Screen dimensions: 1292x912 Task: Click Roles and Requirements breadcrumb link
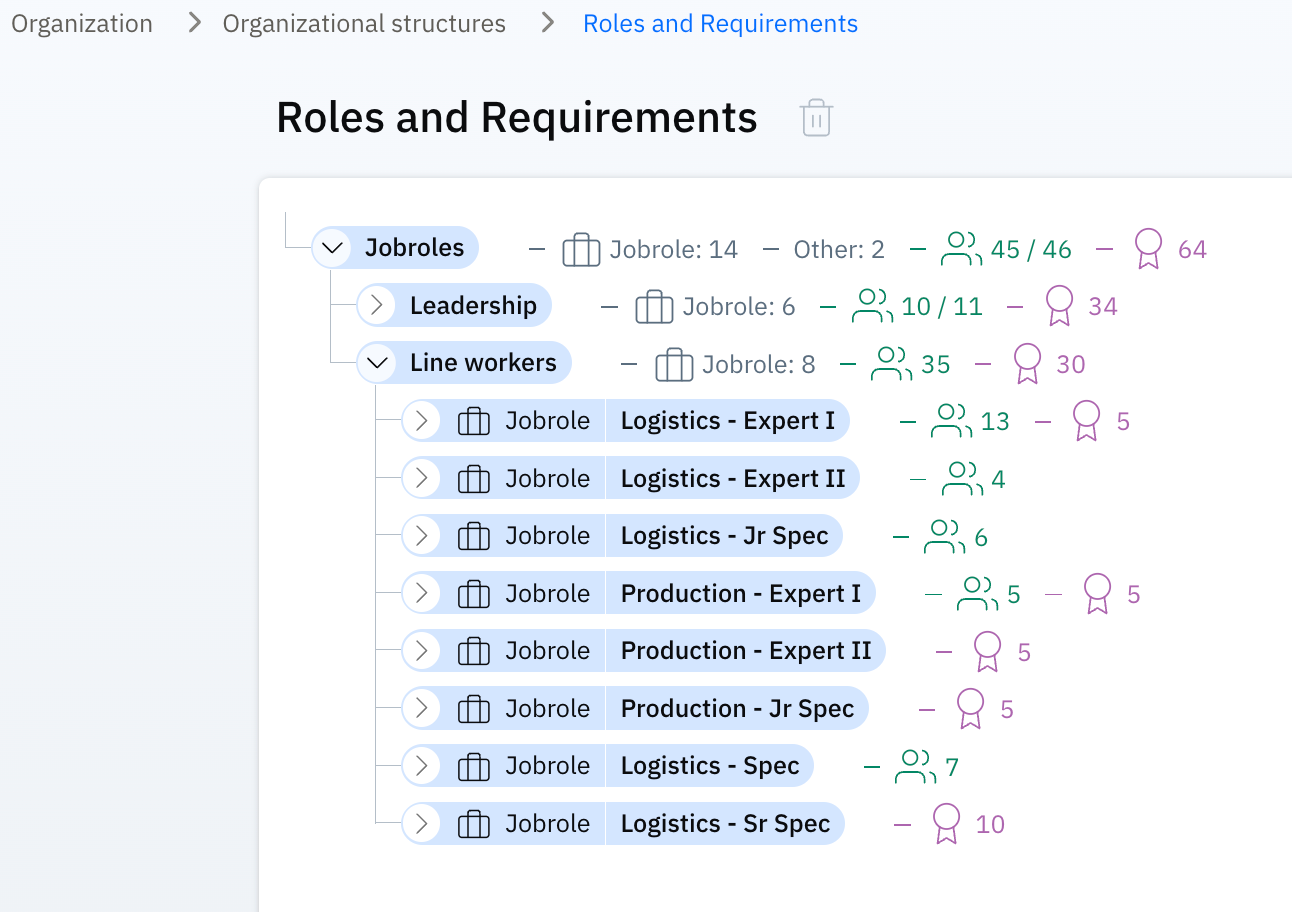coord(720,24)
